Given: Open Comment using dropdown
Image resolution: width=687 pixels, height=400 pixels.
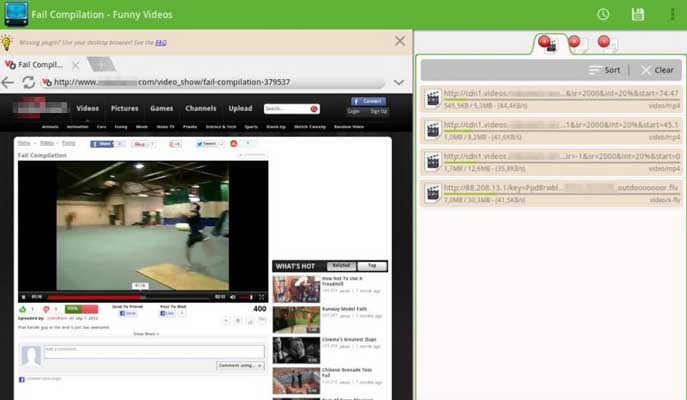Looking at the screenshot, I should [x=240, y=365].
